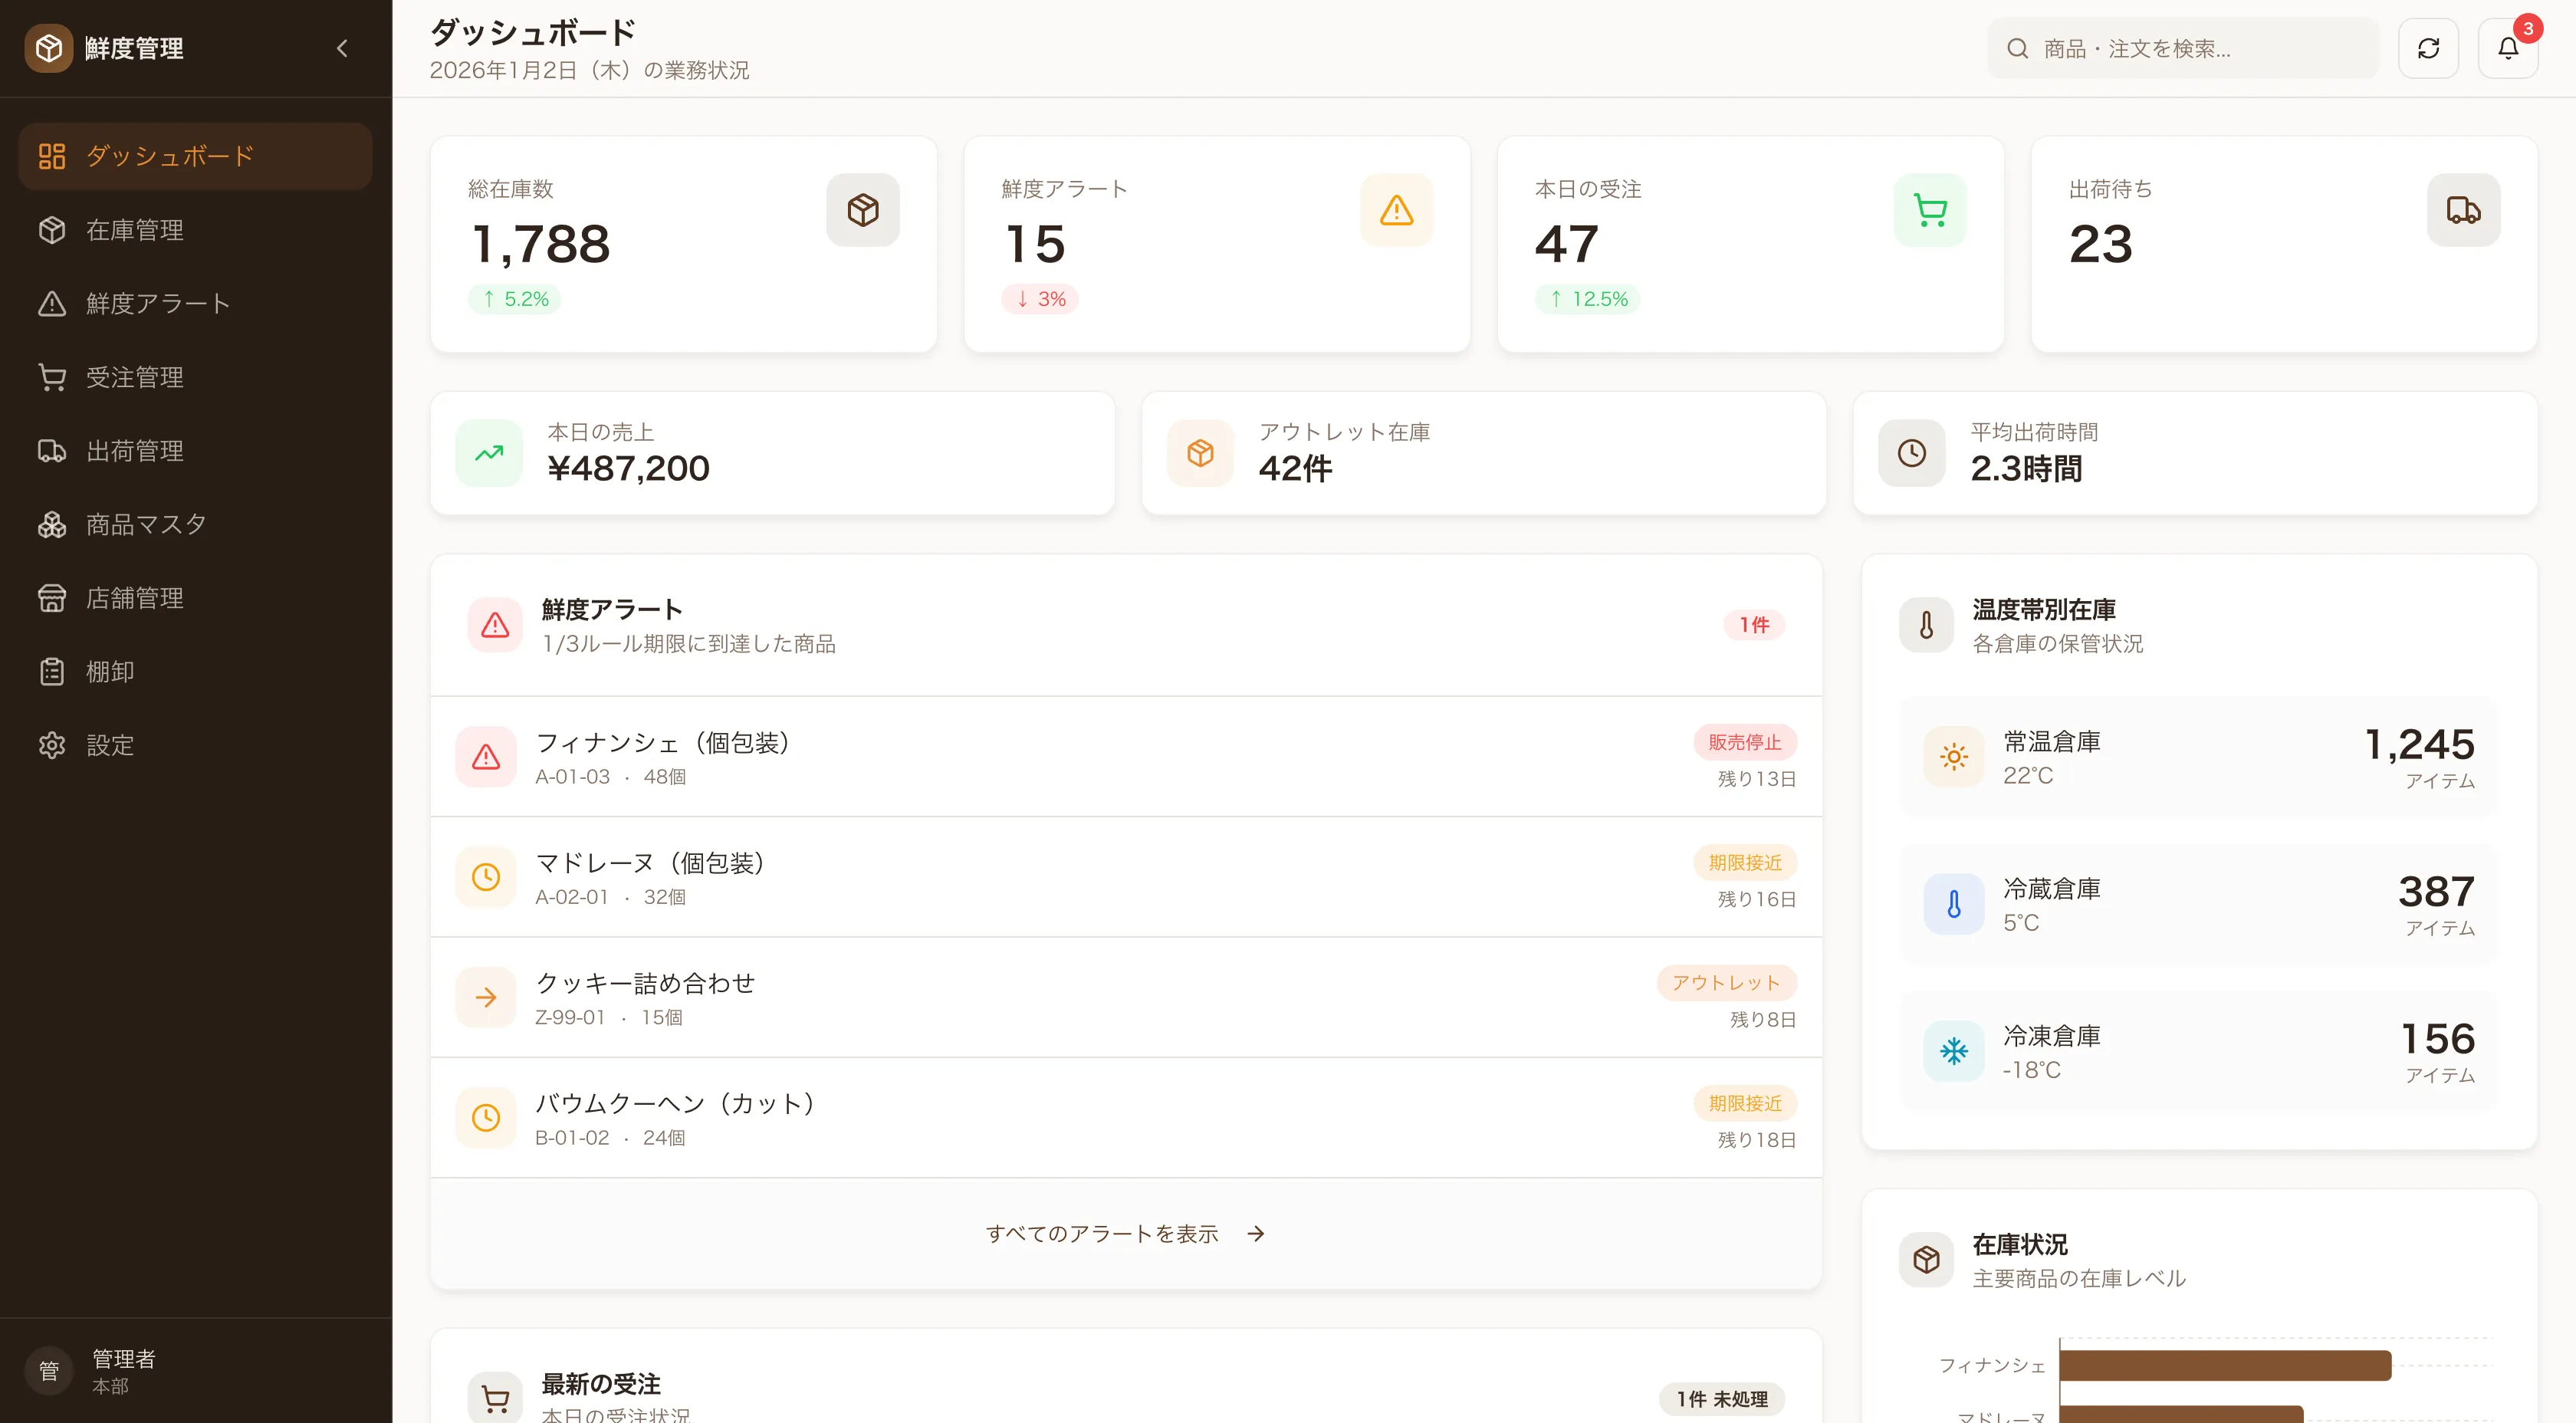Click the box icon on 総在庫数 card
Viewport: 2576px width, 1423px height.
tap(862, 210)
